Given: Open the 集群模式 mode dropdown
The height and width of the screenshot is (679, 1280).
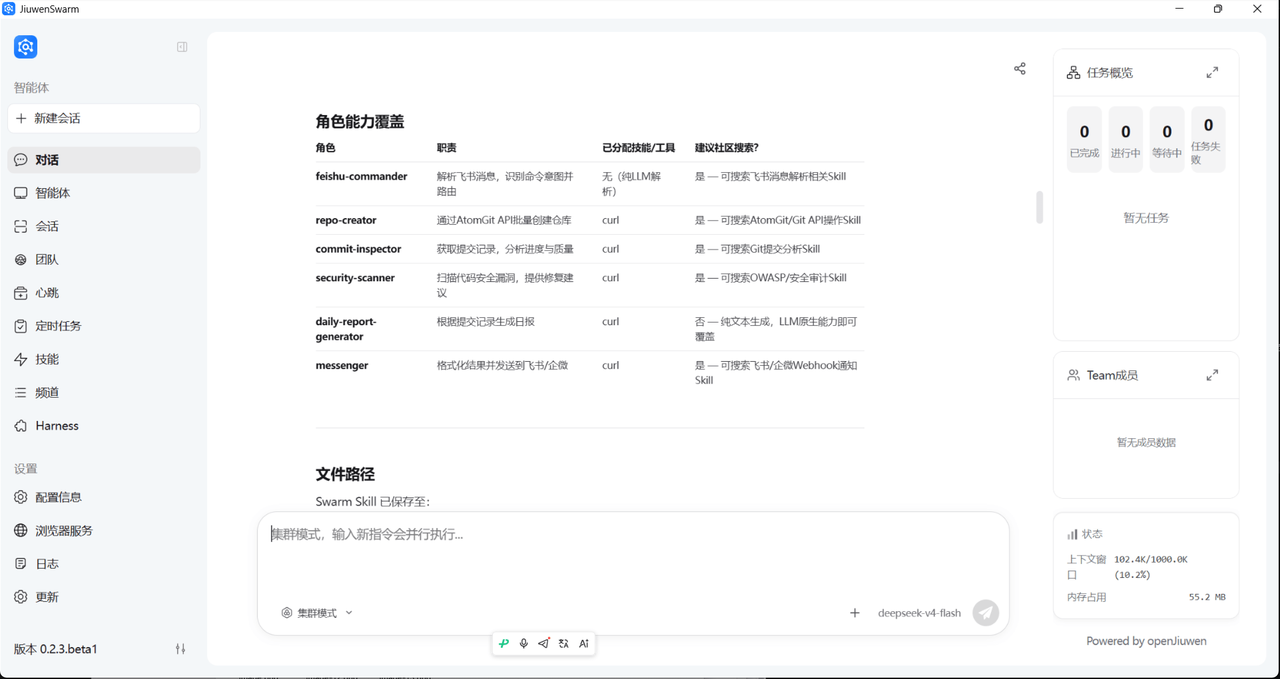Looking at the screenshot, I should coord(317,613).
